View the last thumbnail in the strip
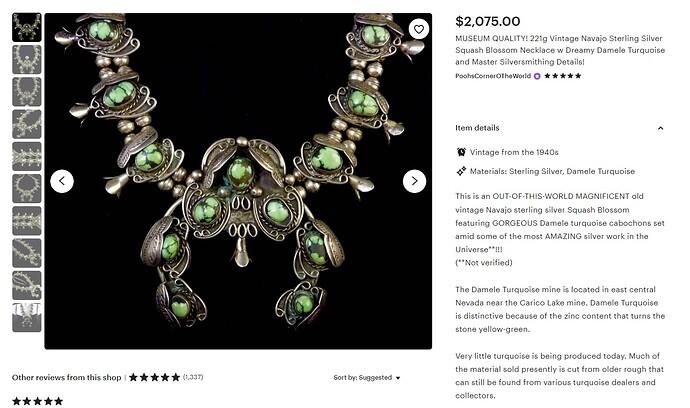Screen dimensions: 690x408 [x=27, y=317]
